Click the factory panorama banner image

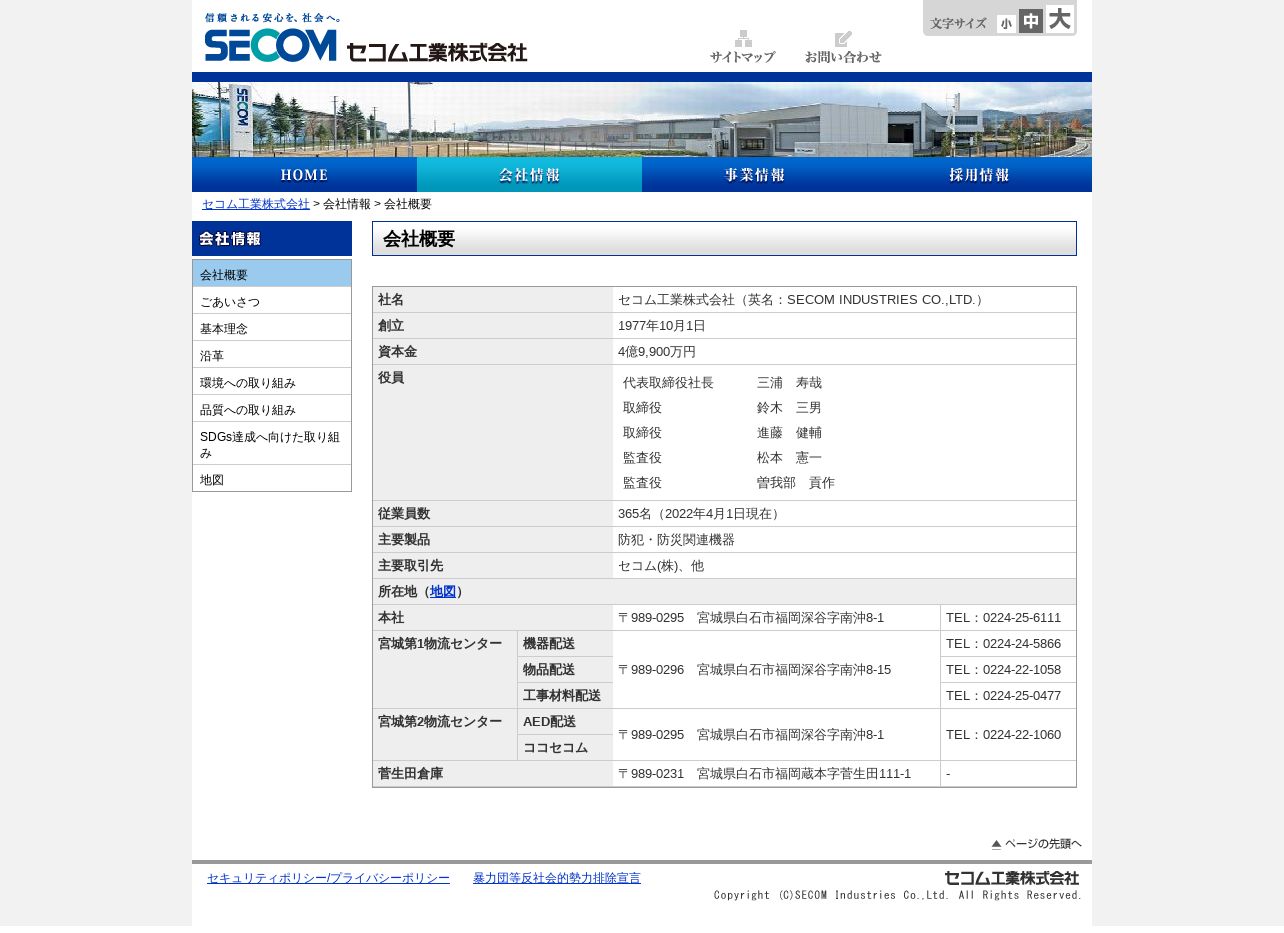coord(642,119)
